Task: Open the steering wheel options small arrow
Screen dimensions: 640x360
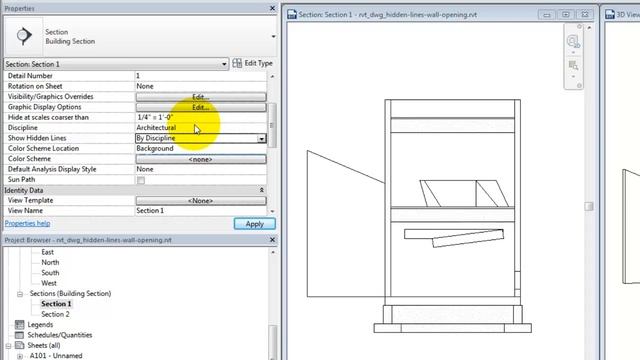Action: tap(573, 53)
